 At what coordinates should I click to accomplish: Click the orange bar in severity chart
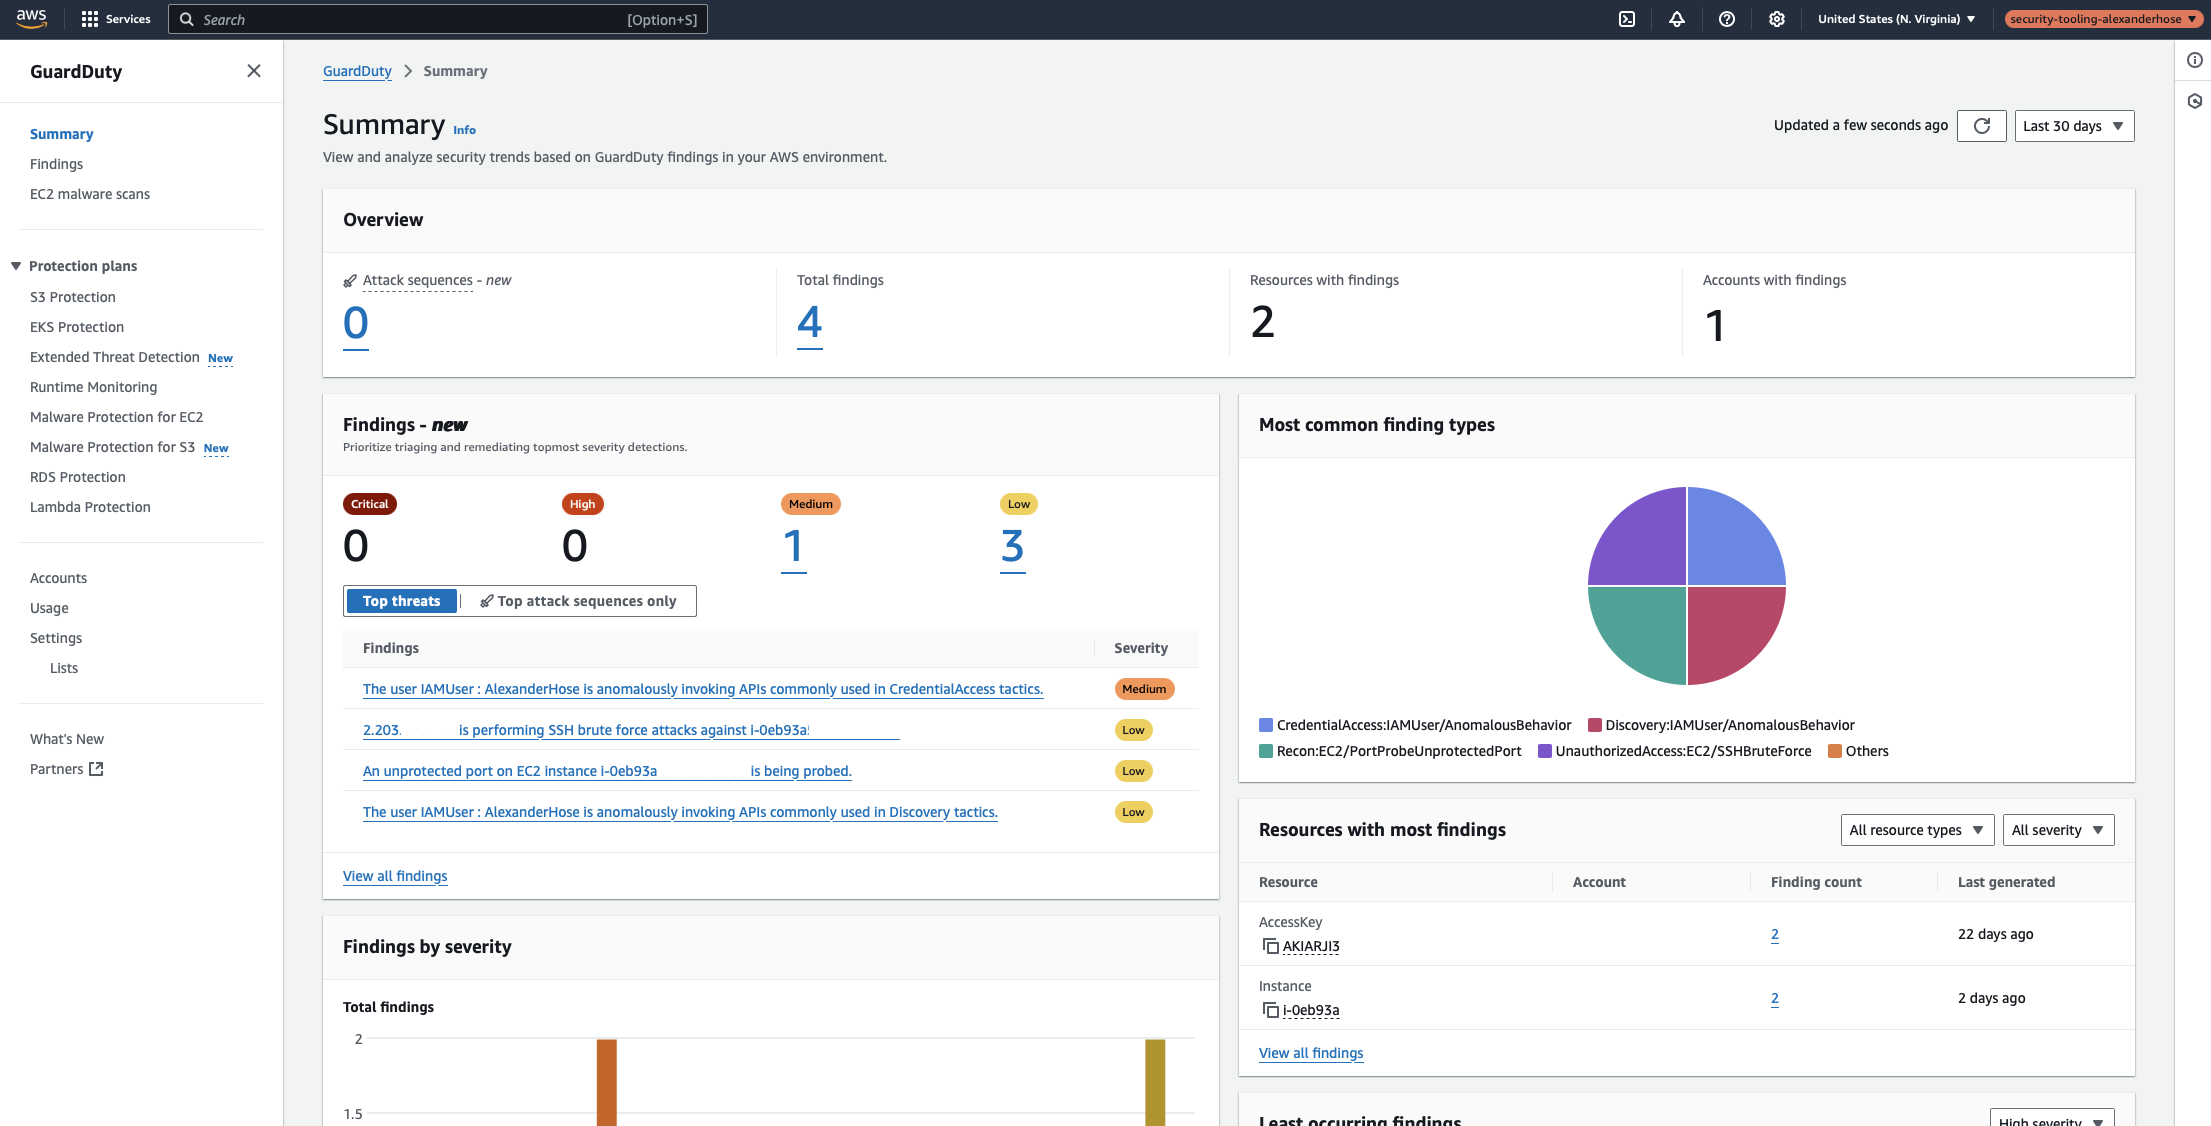click(607, 1082)
